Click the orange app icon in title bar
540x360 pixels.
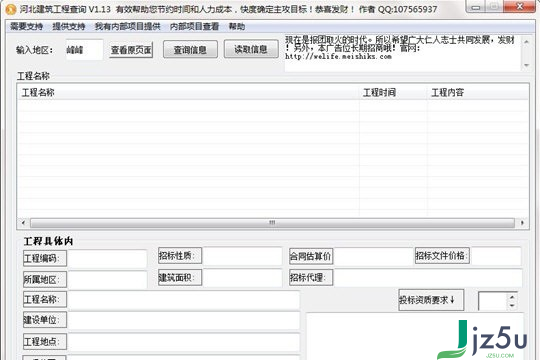(11, 9)
